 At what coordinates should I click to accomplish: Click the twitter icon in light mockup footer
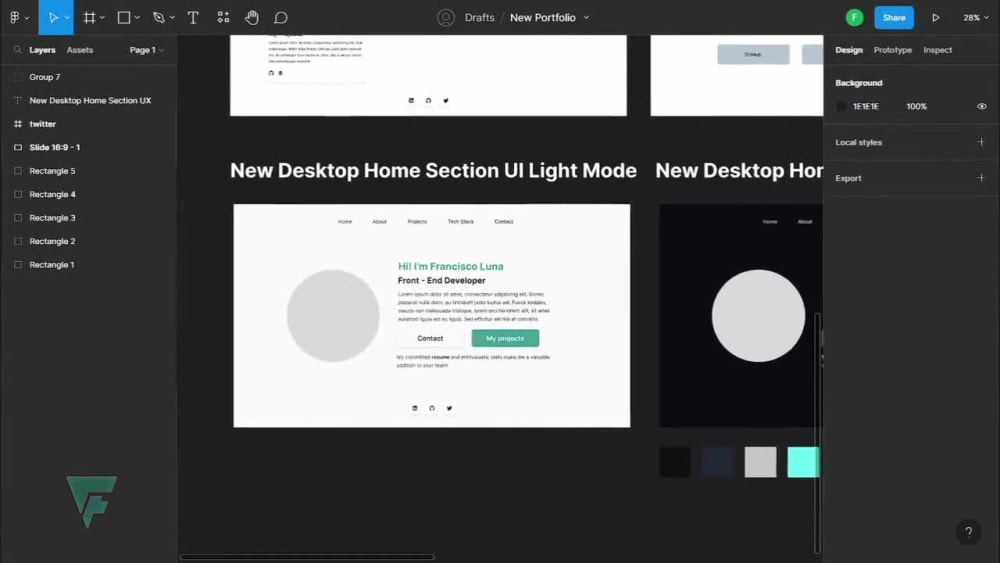tap(449, 408)
